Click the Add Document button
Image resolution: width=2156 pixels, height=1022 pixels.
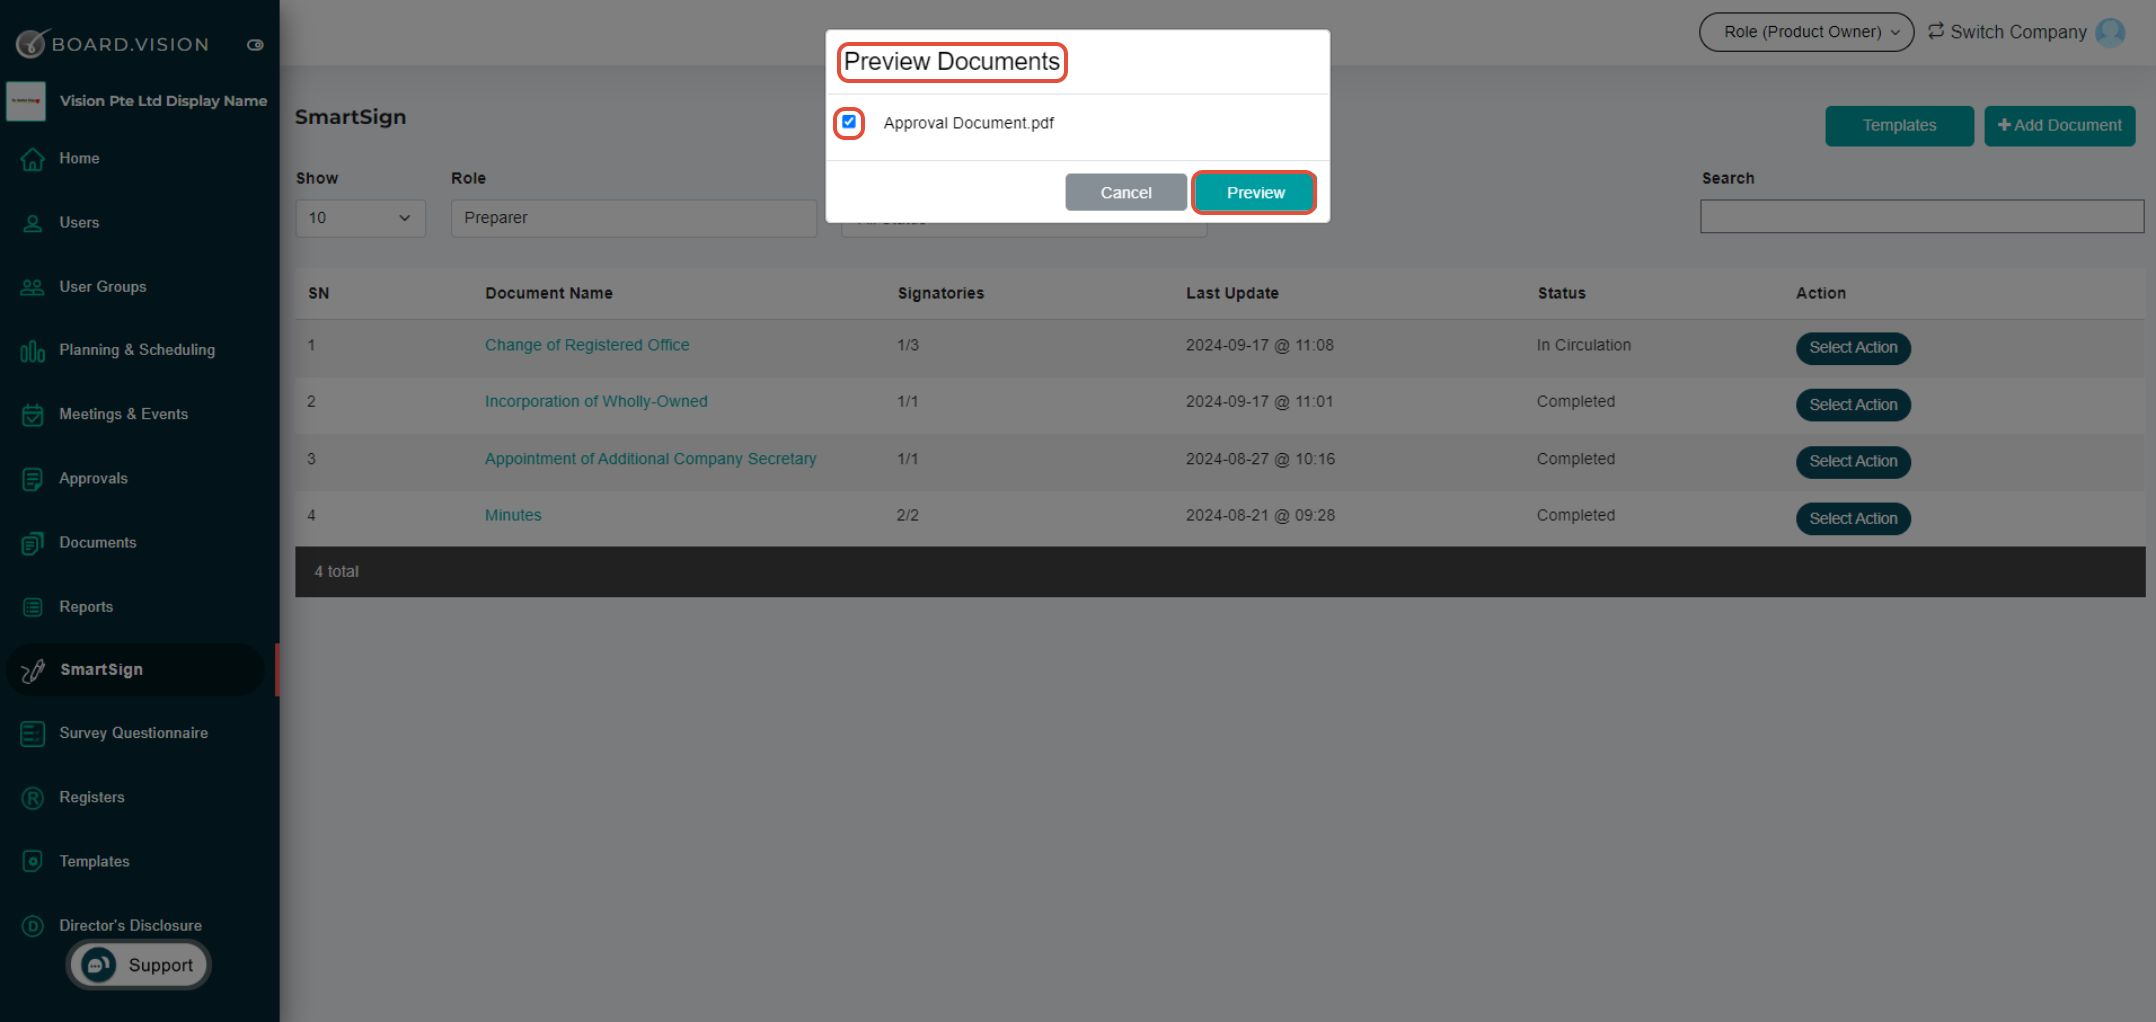(2059, 126)
